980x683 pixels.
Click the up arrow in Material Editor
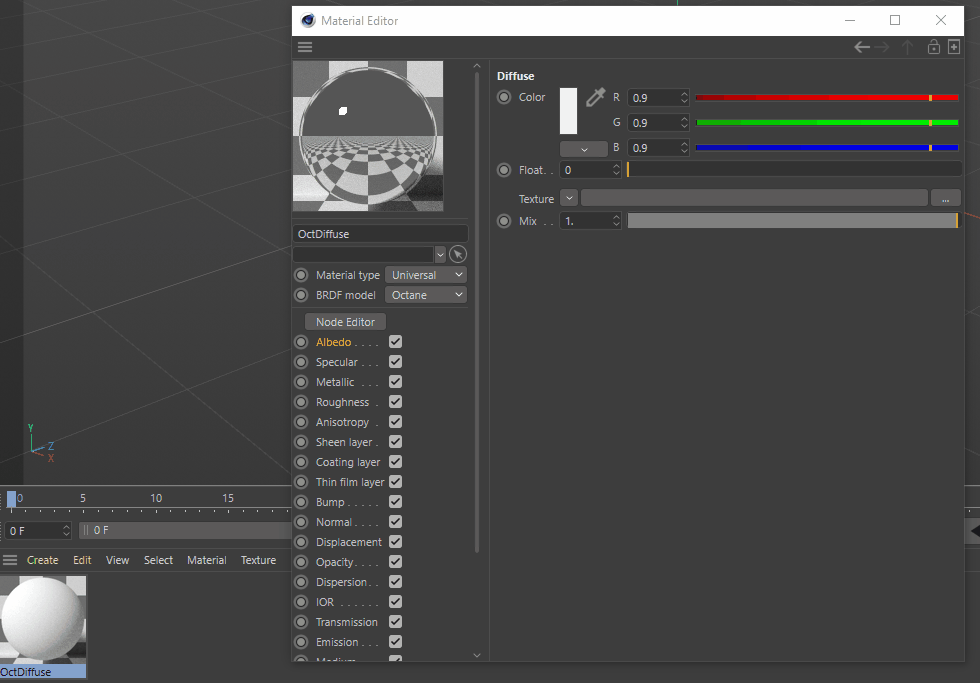(x=908, y=47)
